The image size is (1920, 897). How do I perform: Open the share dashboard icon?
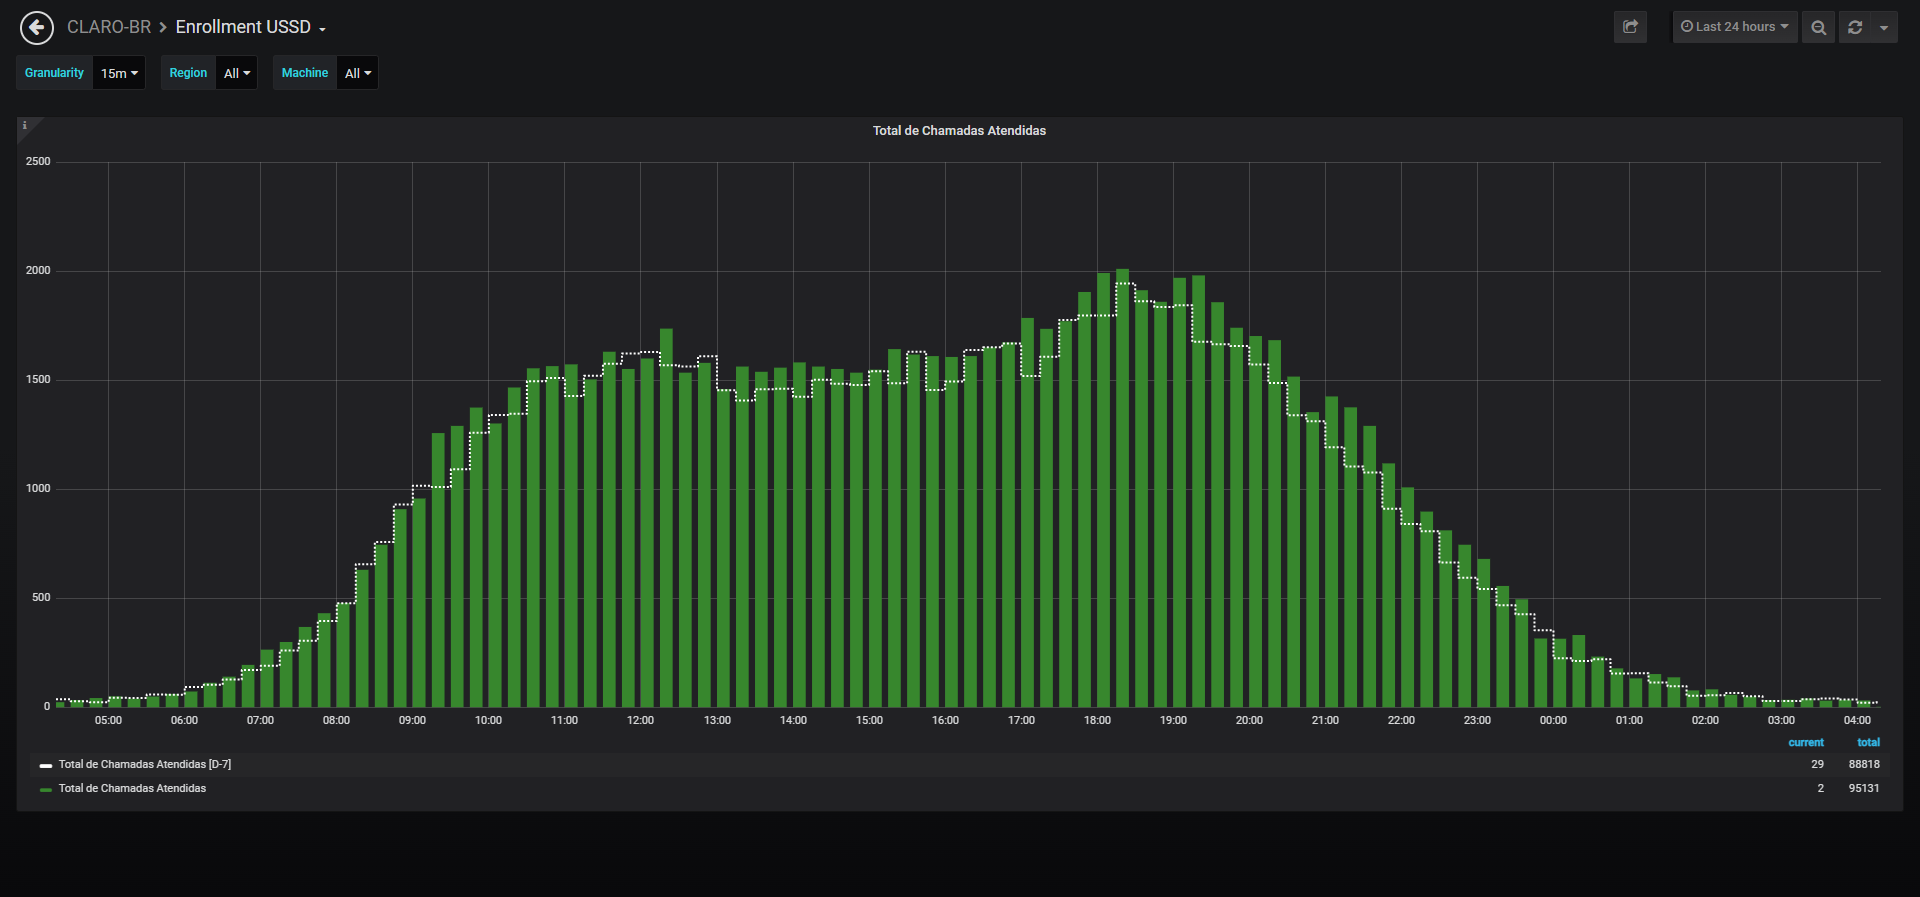1630,27
